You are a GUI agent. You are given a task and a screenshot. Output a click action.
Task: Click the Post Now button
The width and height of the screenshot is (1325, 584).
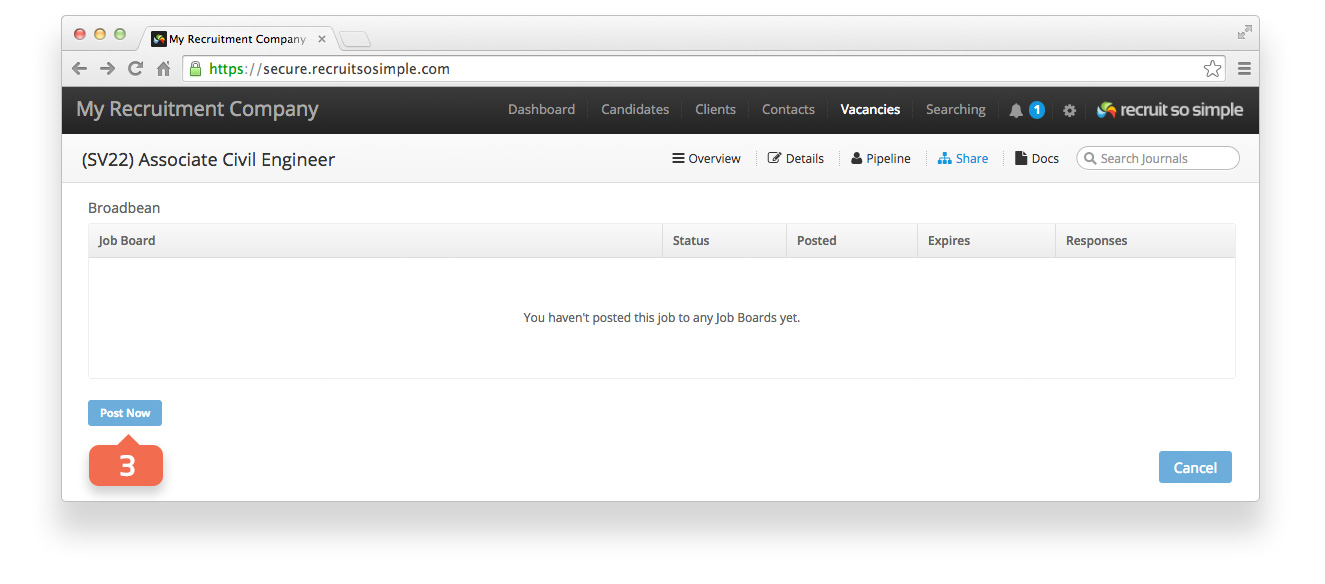[x=125, y=413]
